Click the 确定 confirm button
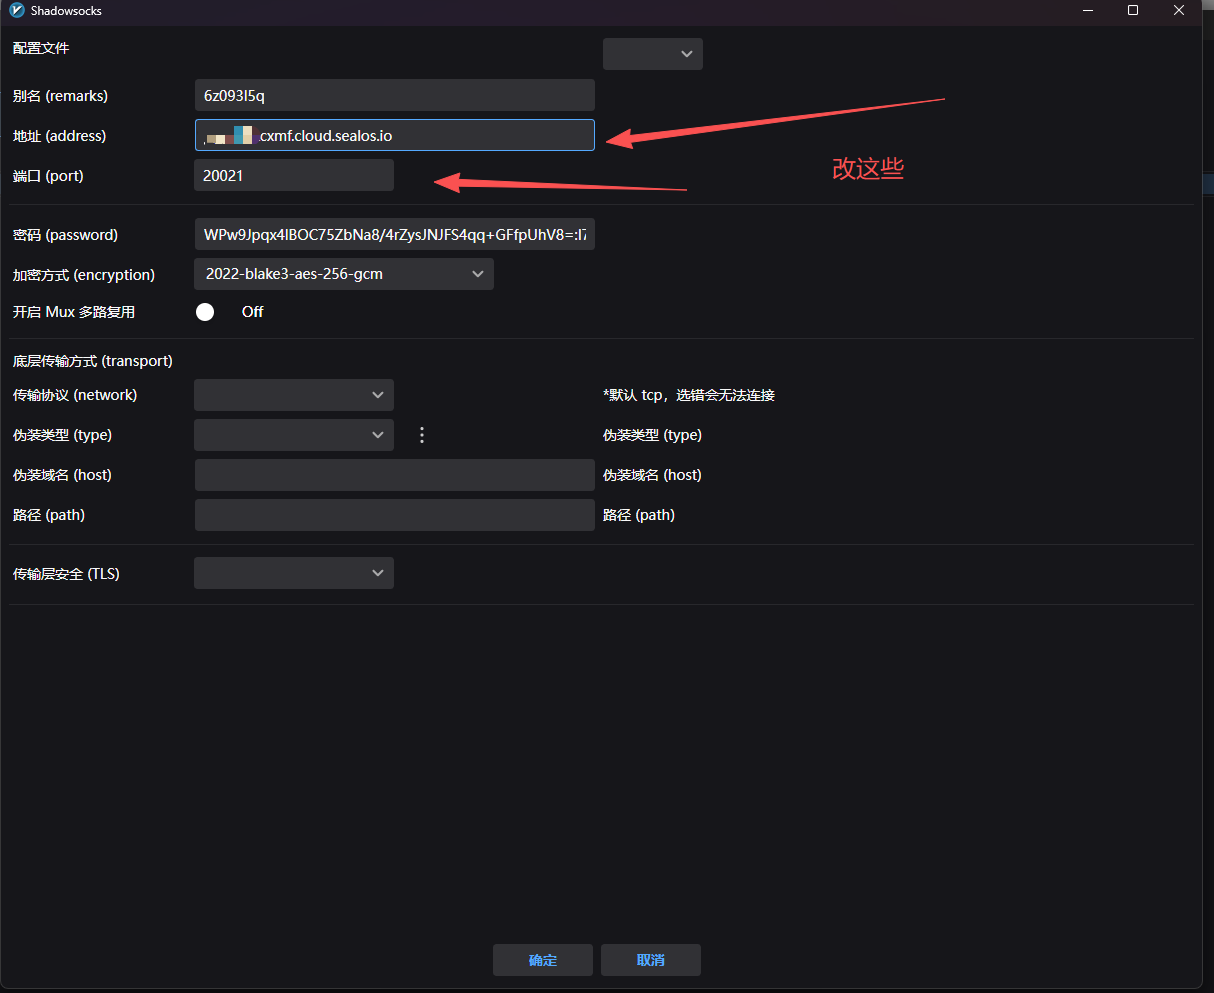1214x993 pixels. (542, 960)
